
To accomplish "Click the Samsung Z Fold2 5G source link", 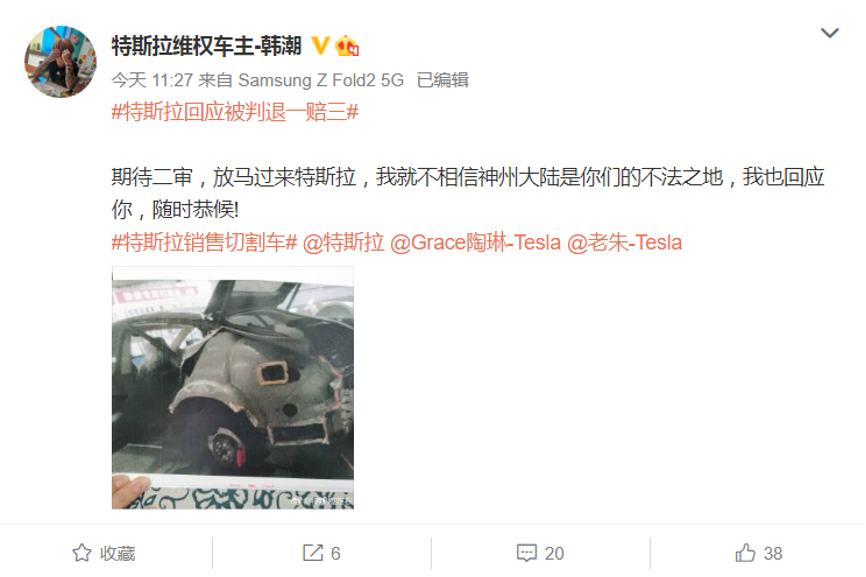I will (321, 81).
